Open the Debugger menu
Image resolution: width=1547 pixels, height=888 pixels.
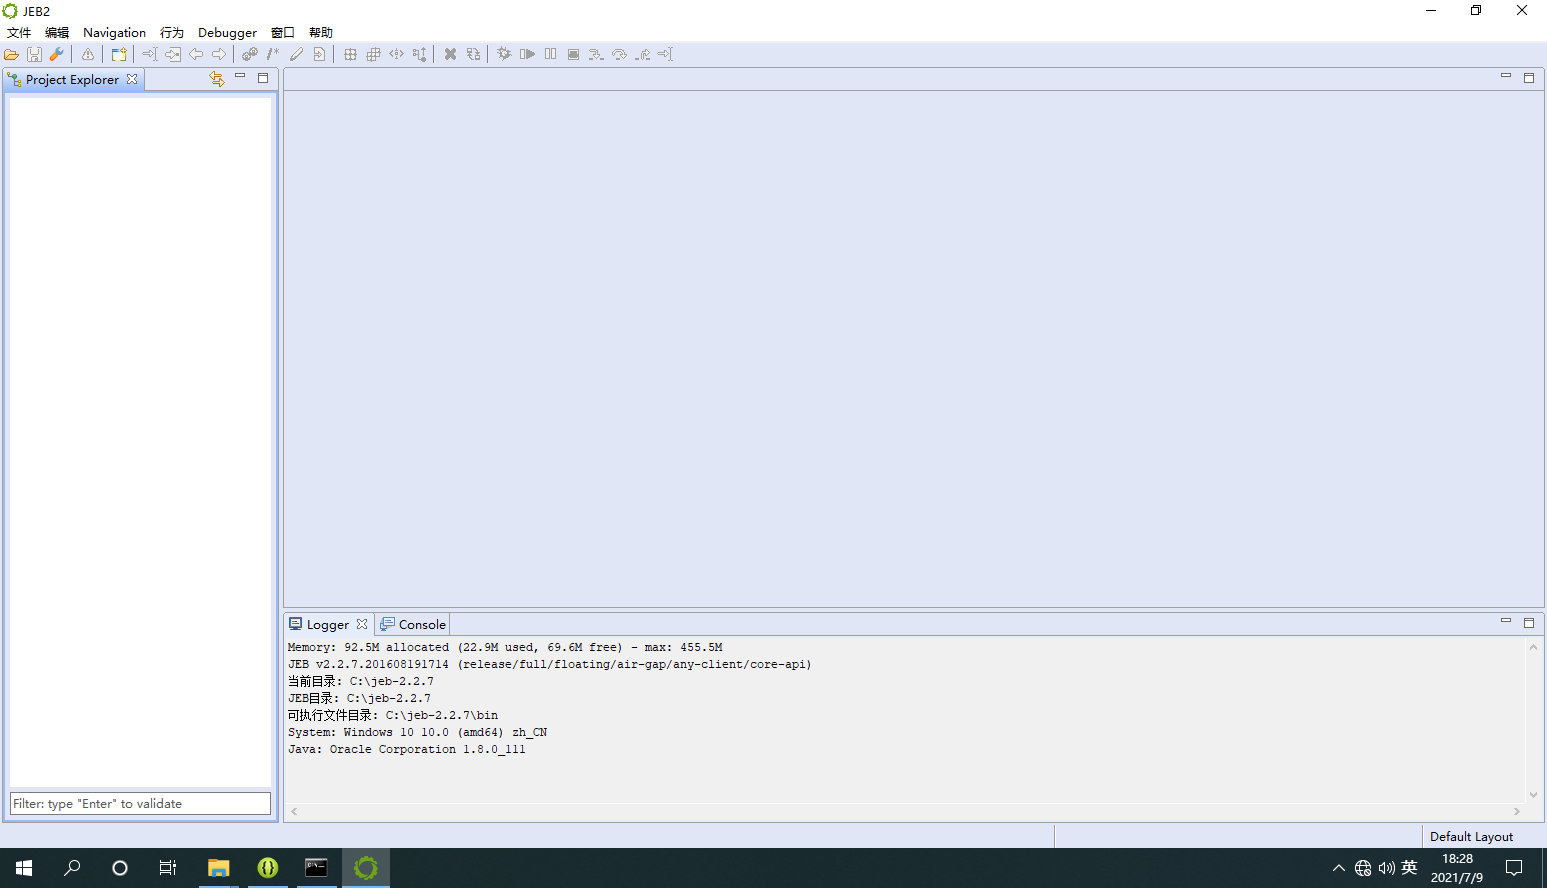click(x=227, y=33)
